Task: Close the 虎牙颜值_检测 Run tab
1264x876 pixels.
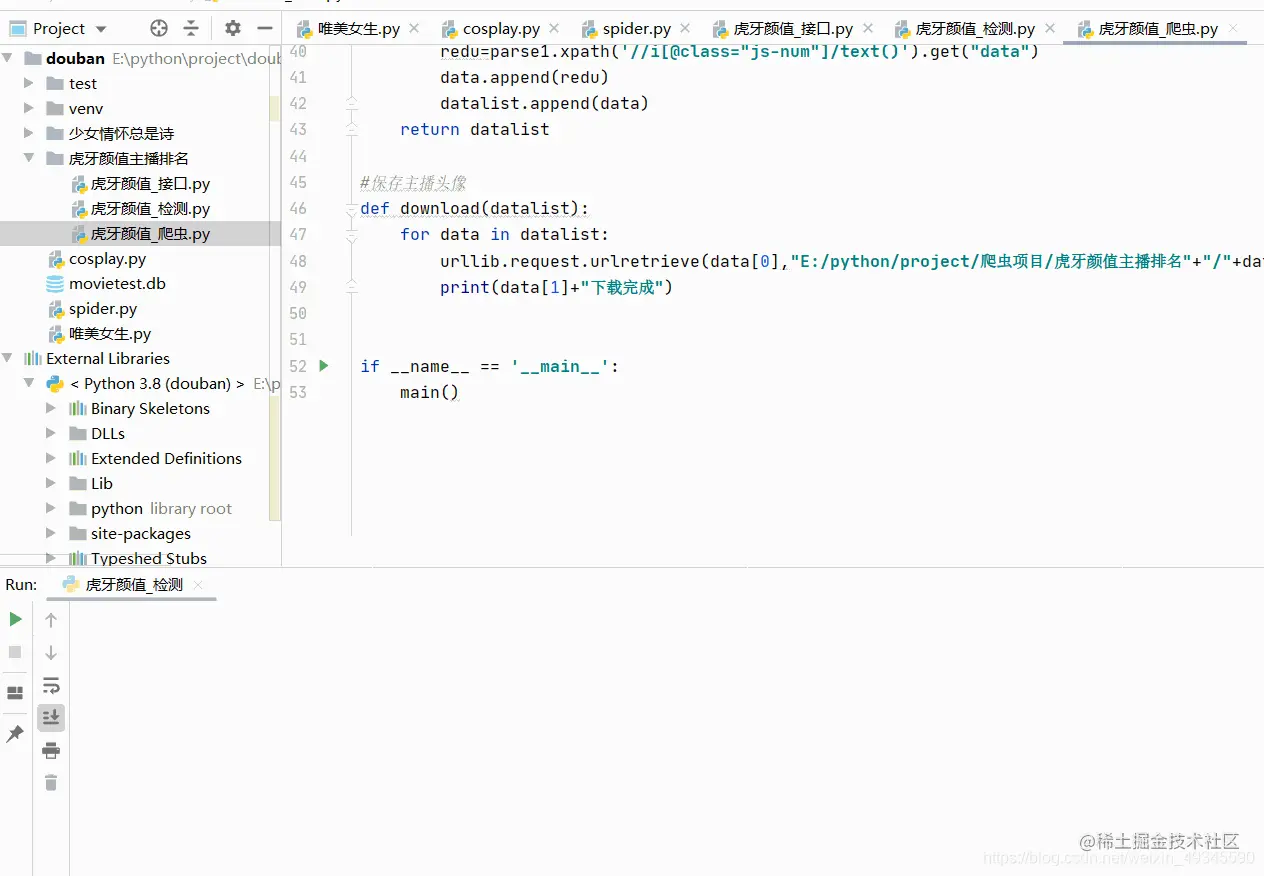Action: [198, 585]
